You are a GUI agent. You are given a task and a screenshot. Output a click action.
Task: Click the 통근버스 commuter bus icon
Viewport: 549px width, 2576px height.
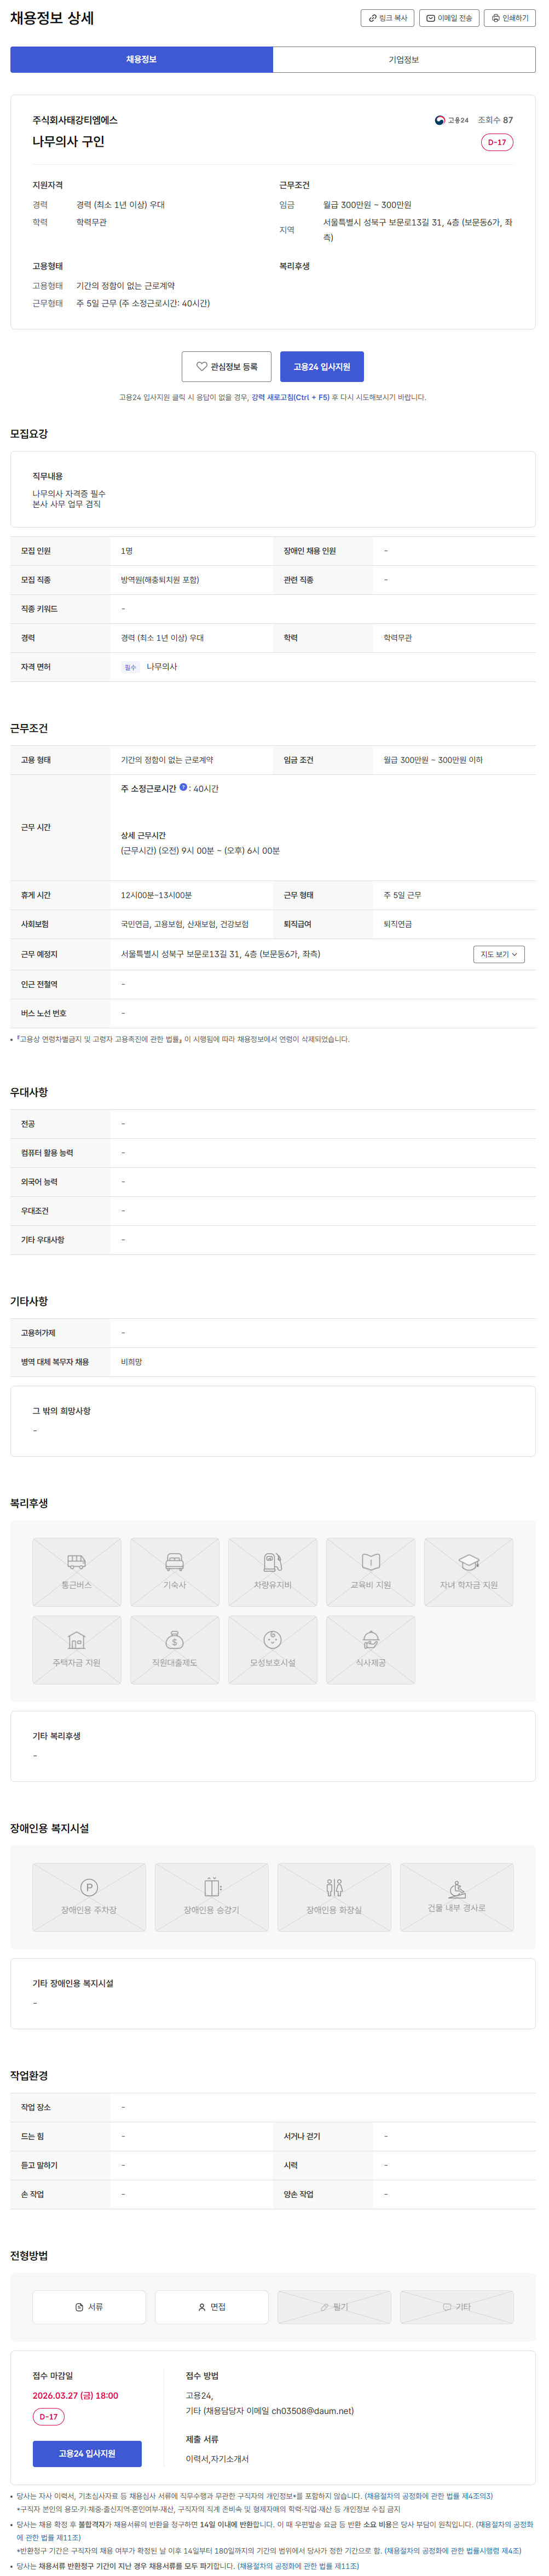click(77, 1562)
